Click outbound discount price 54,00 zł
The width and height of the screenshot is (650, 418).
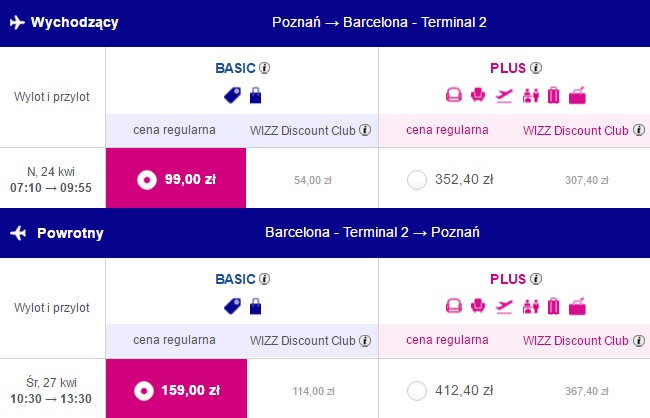313,180
